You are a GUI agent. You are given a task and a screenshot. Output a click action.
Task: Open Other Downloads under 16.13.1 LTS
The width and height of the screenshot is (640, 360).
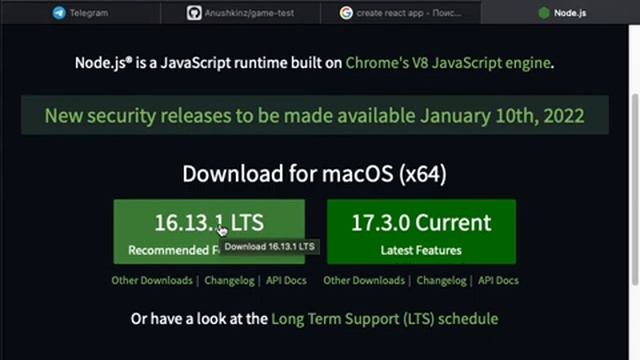[152, 280]
